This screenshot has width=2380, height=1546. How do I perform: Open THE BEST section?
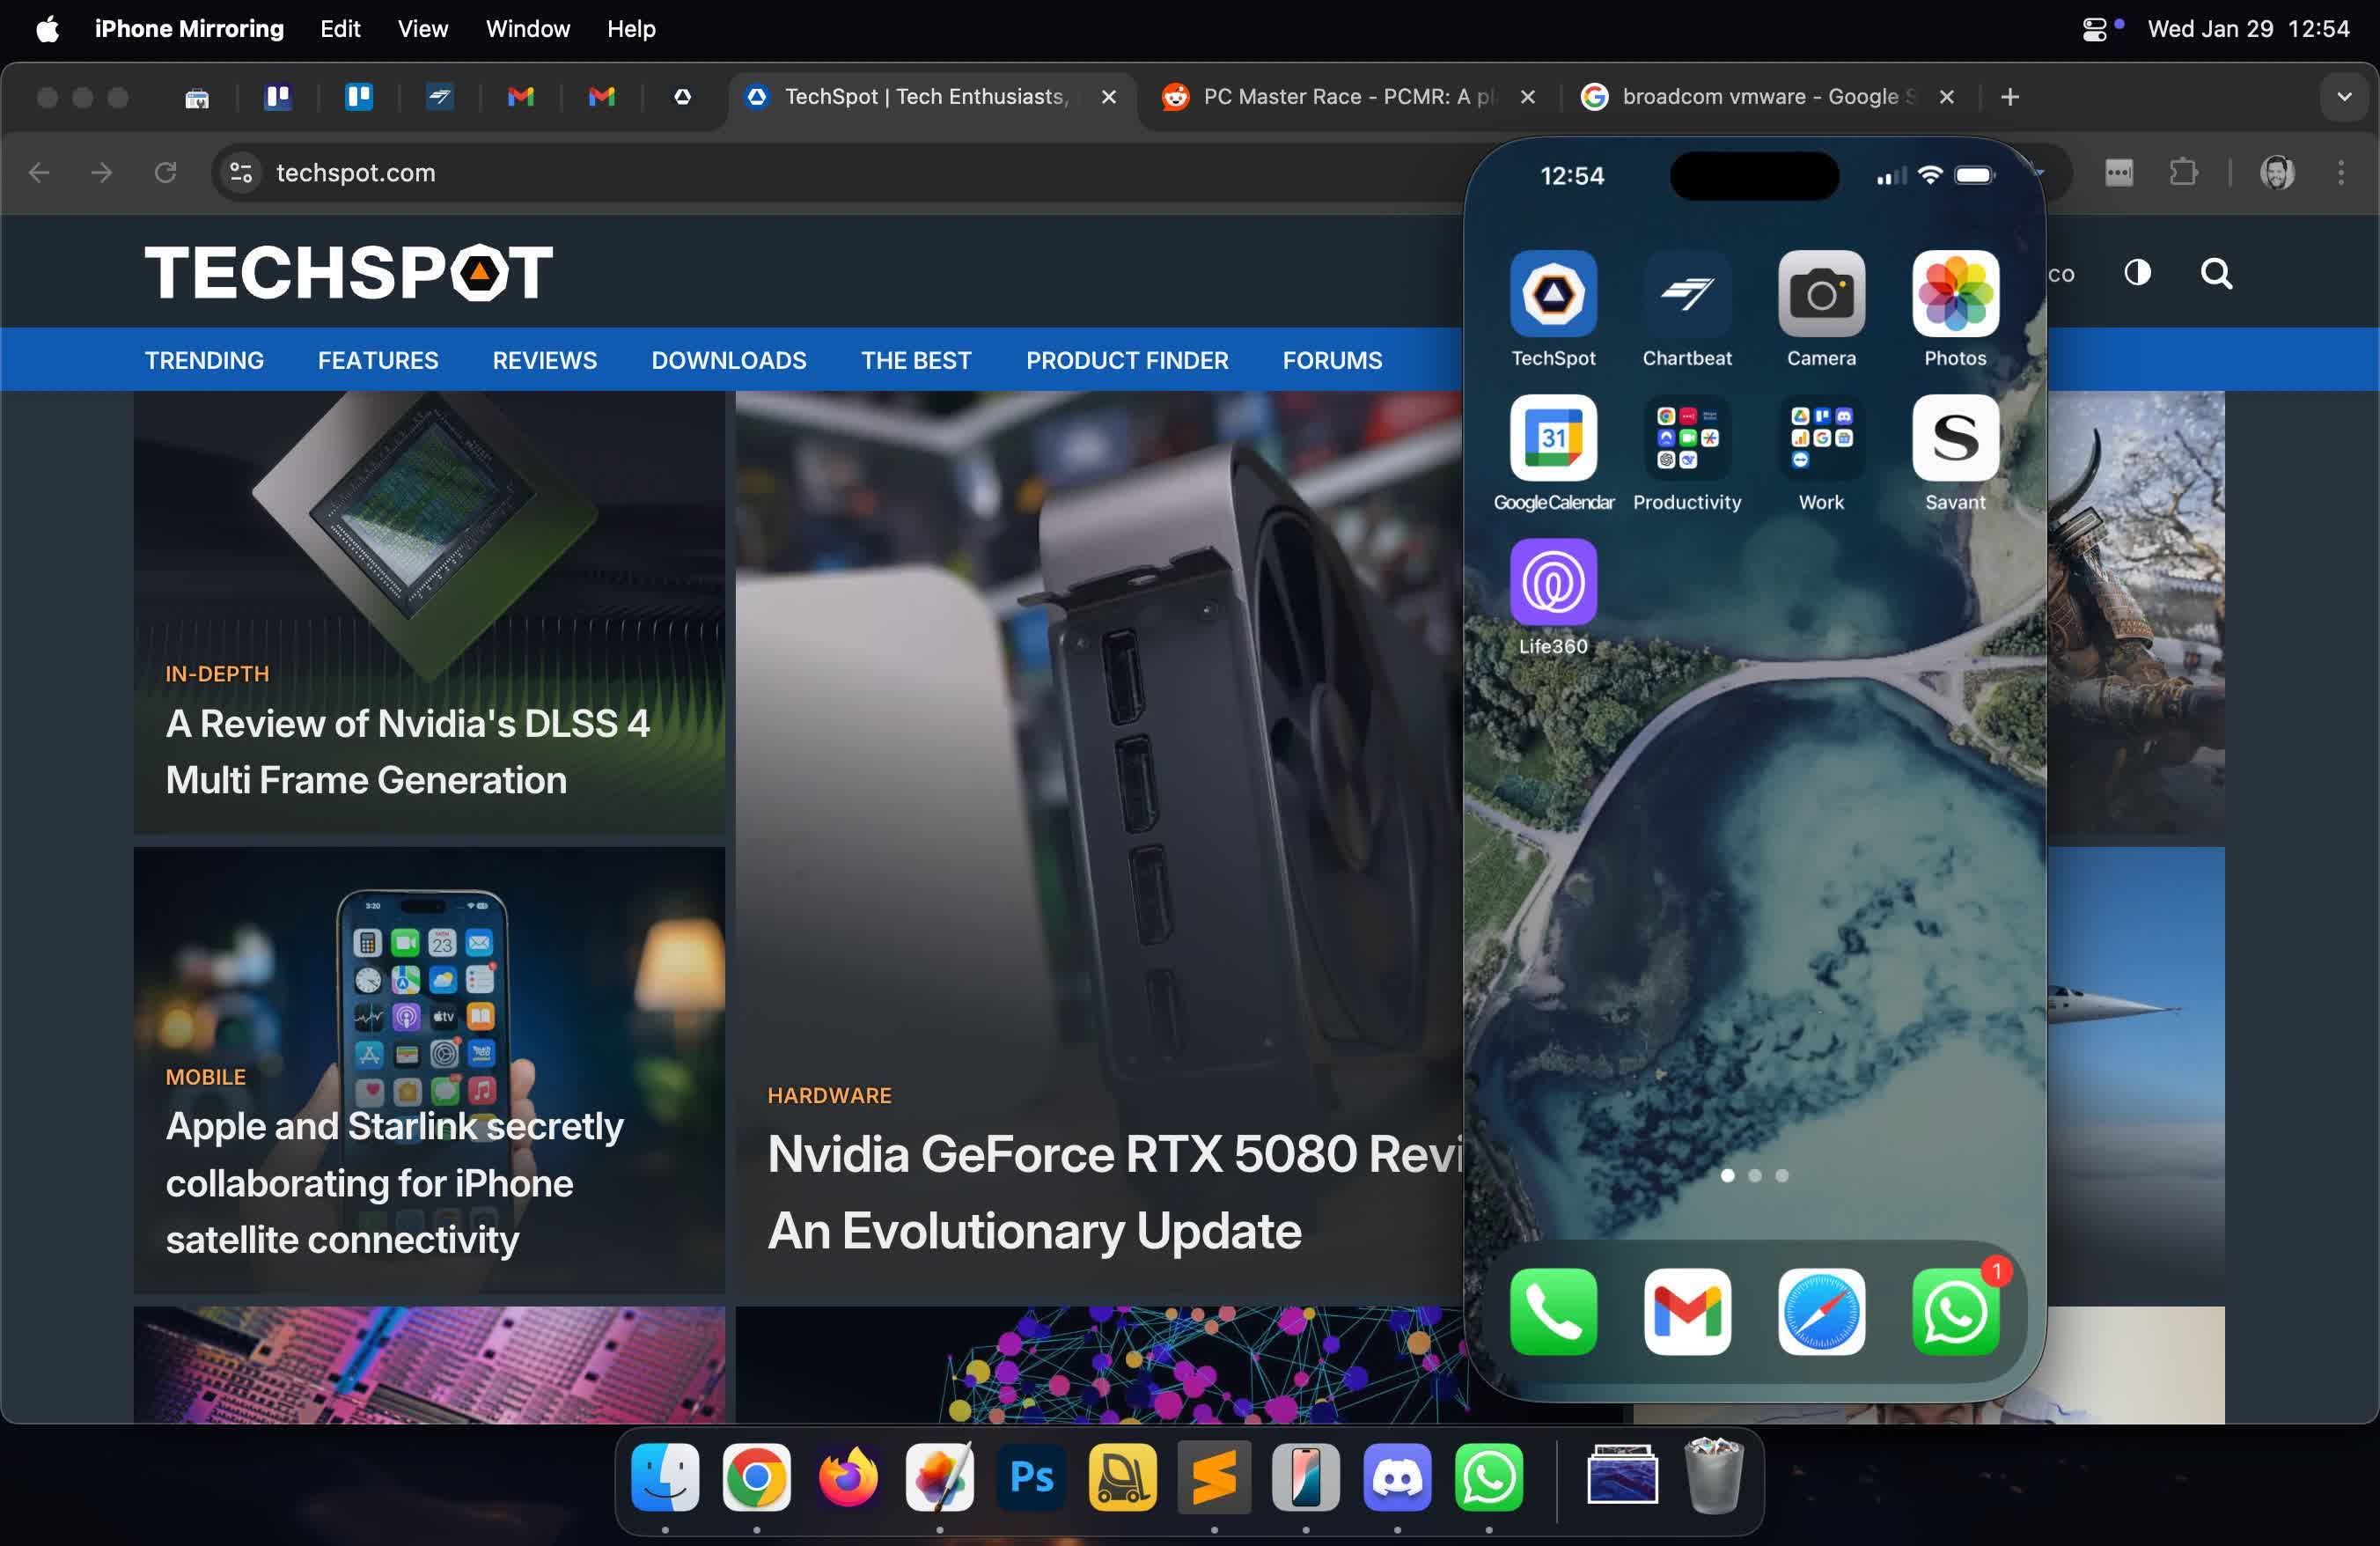(916, 360)
